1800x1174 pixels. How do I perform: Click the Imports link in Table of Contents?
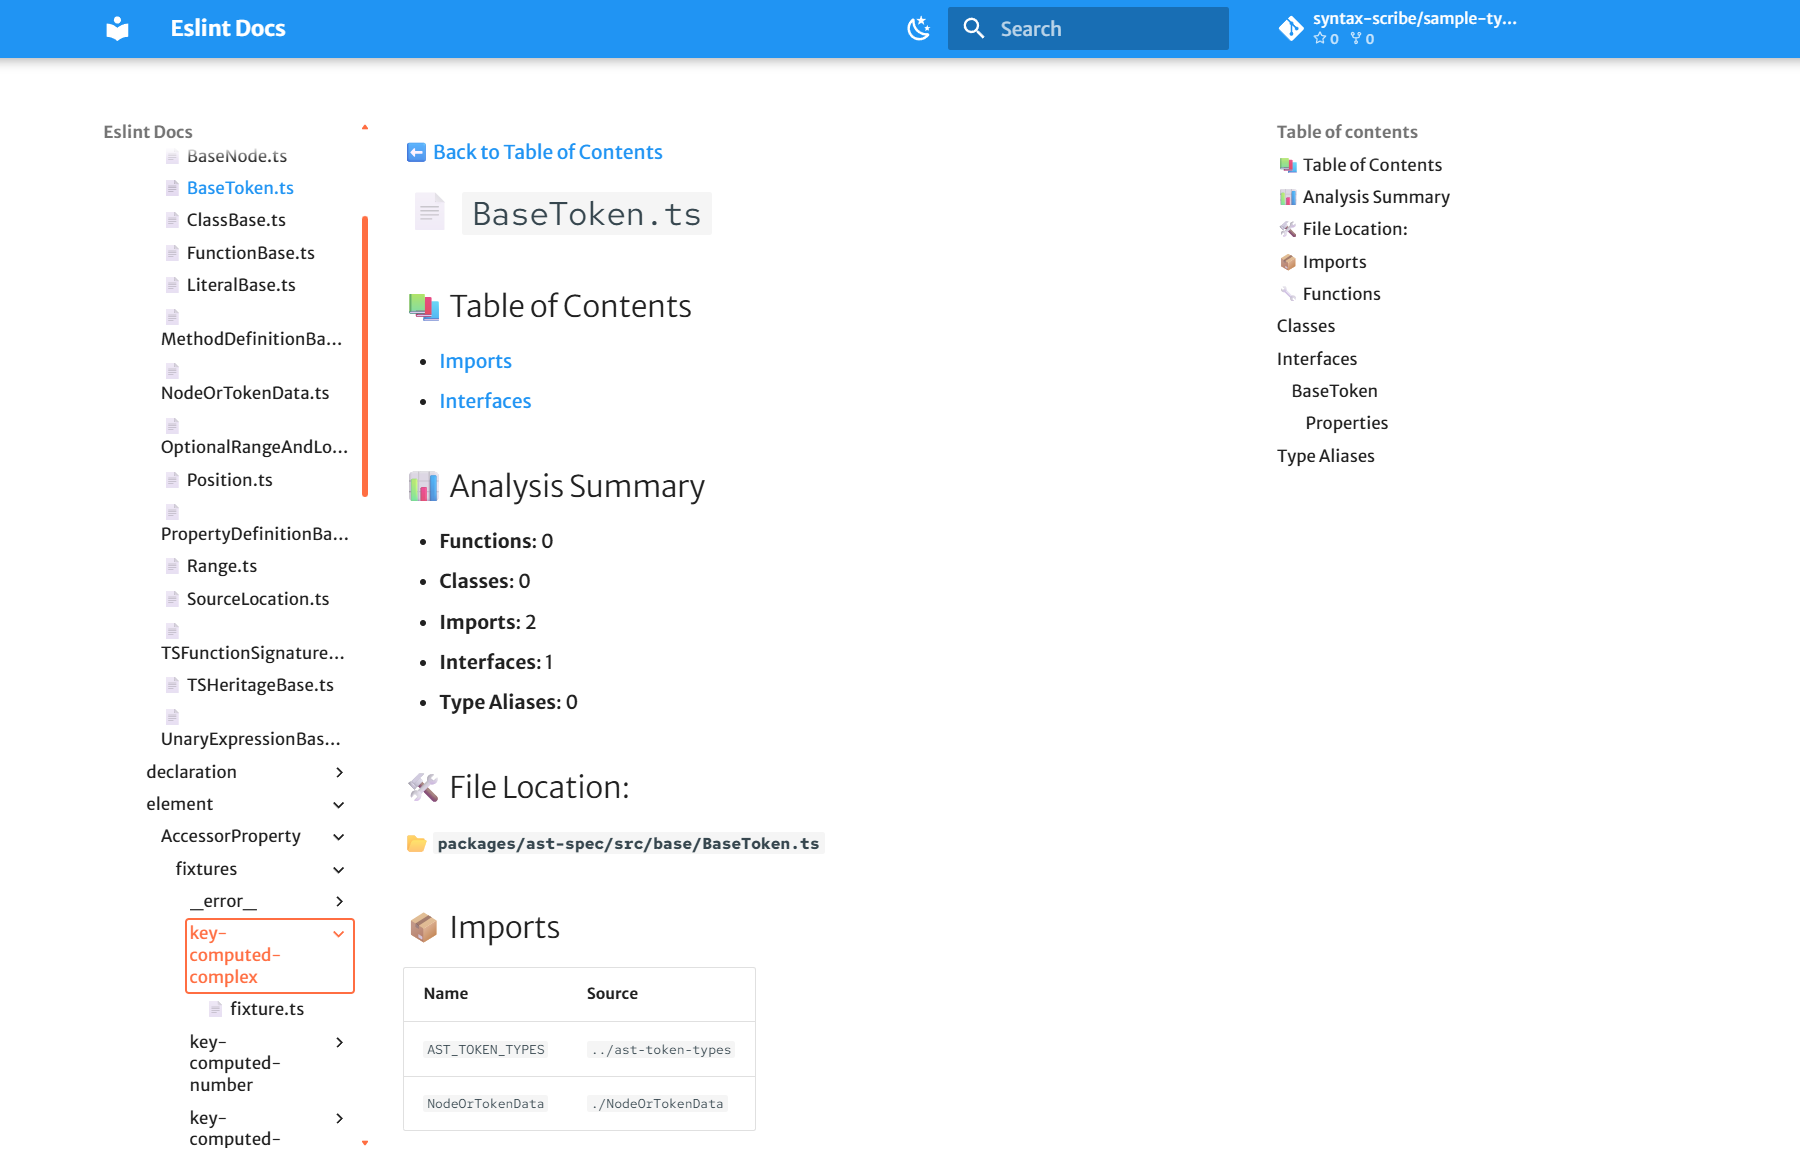475,361
